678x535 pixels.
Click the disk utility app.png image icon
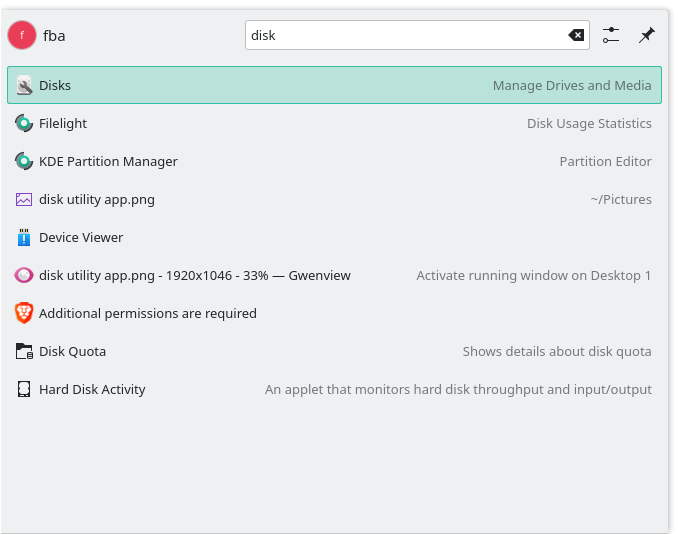[24, 200]
